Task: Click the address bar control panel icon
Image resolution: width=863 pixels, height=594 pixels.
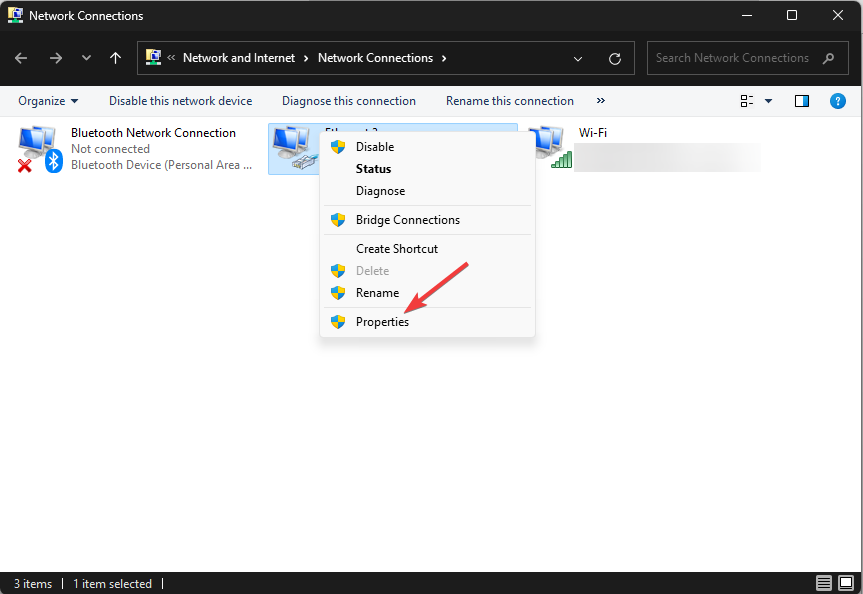Action: tap(153, 57)
